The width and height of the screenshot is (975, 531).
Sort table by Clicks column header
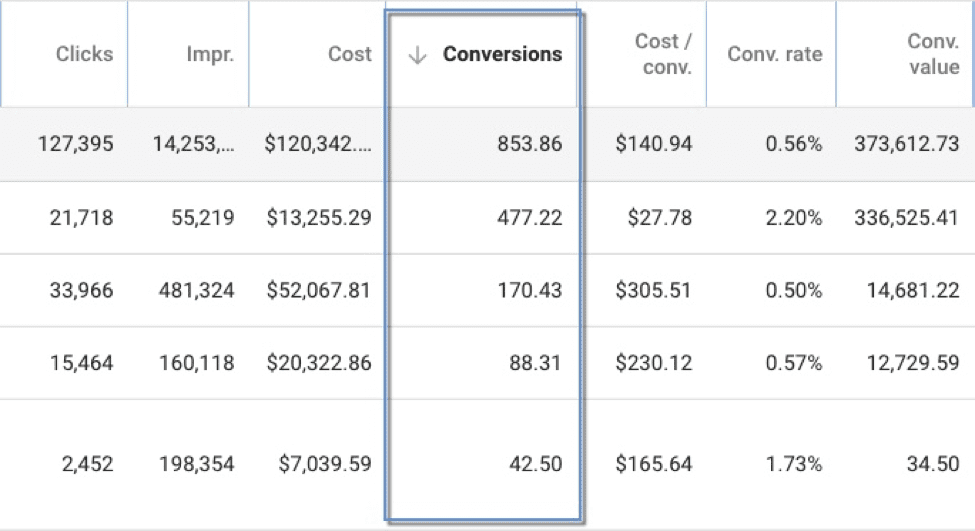coord(84,54)
